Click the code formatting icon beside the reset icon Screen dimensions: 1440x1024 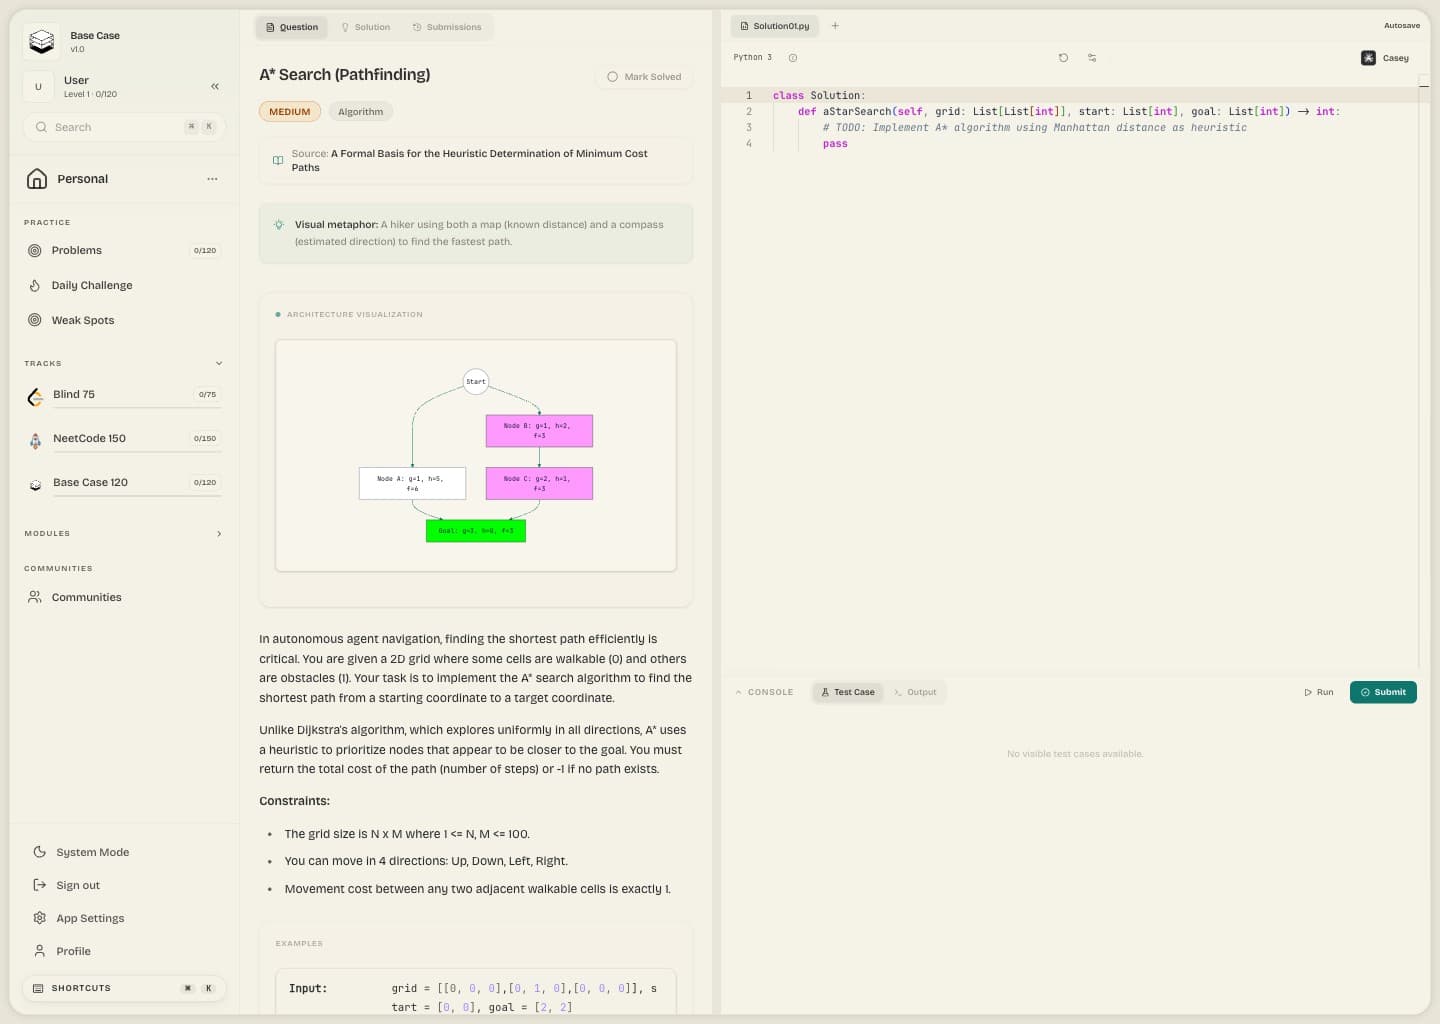(1092, 57)
